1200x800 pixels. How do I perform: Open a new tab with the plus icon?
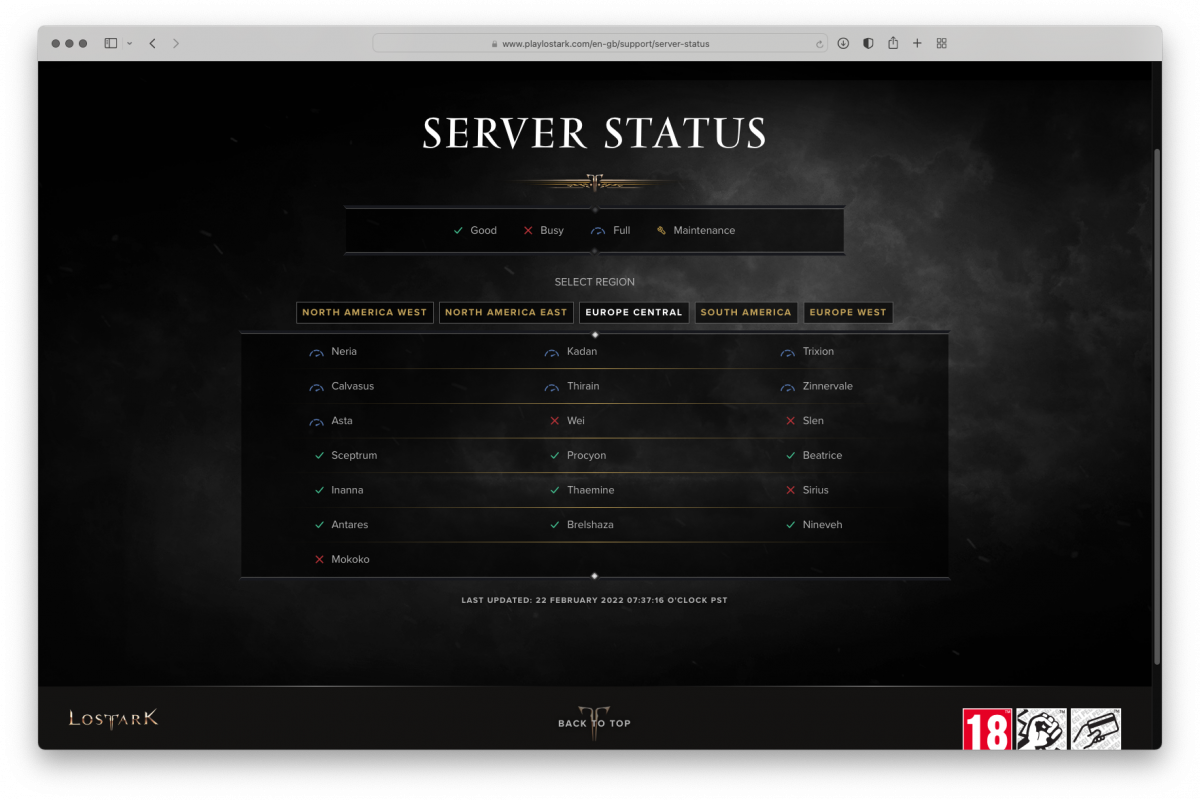pos(917,44)
